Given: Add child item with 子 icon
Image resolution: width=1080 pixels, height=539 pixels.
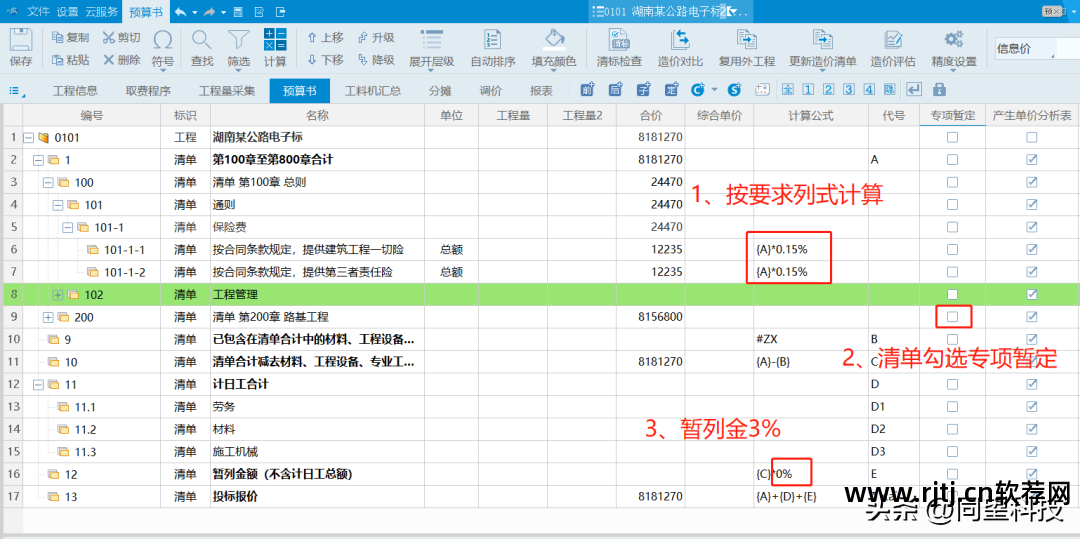Looking at the screenshot, I should (x=643, y=89).
